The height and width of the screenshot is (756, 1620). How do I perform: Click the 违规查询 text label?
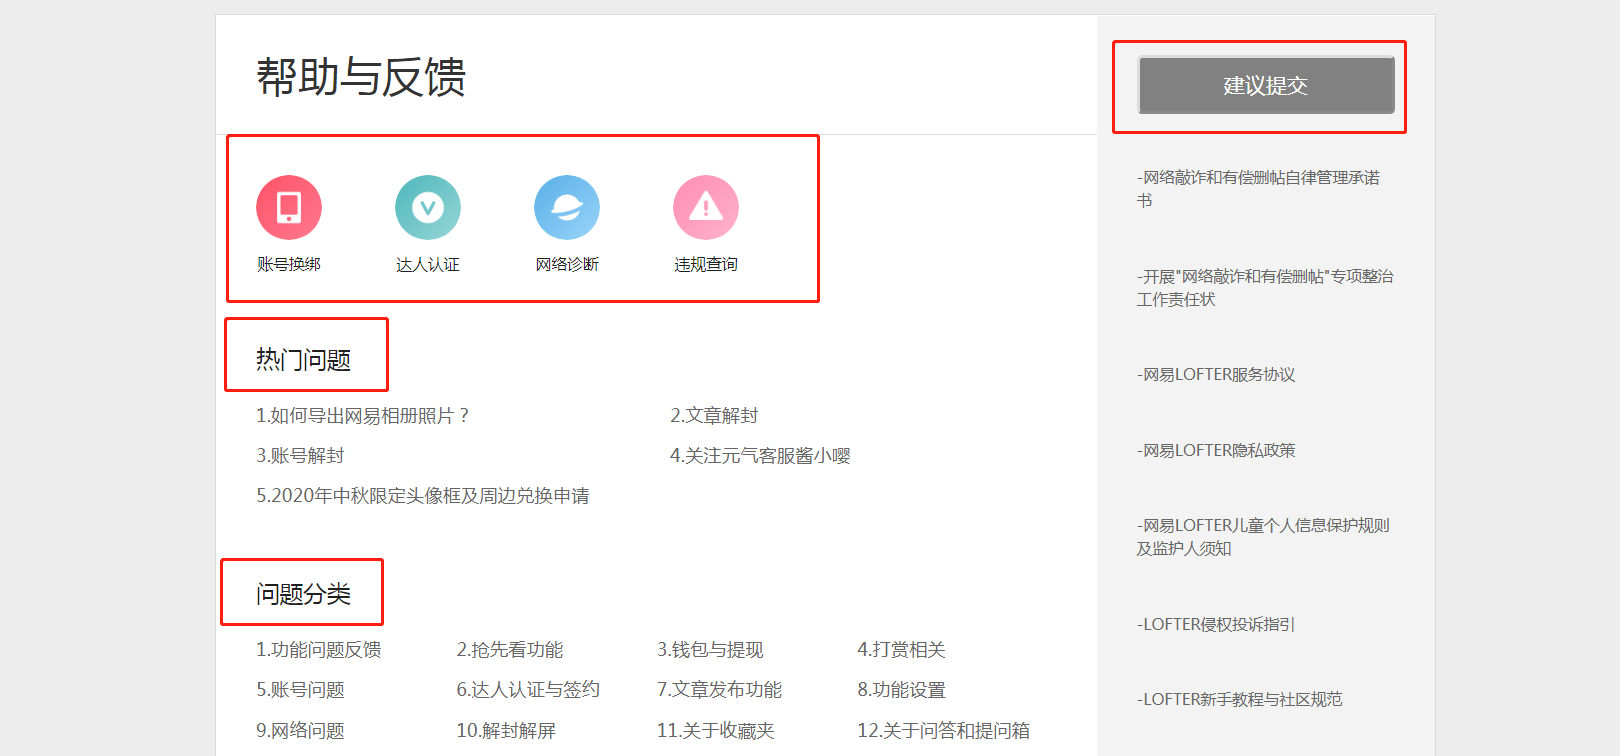tap(706, 264)
